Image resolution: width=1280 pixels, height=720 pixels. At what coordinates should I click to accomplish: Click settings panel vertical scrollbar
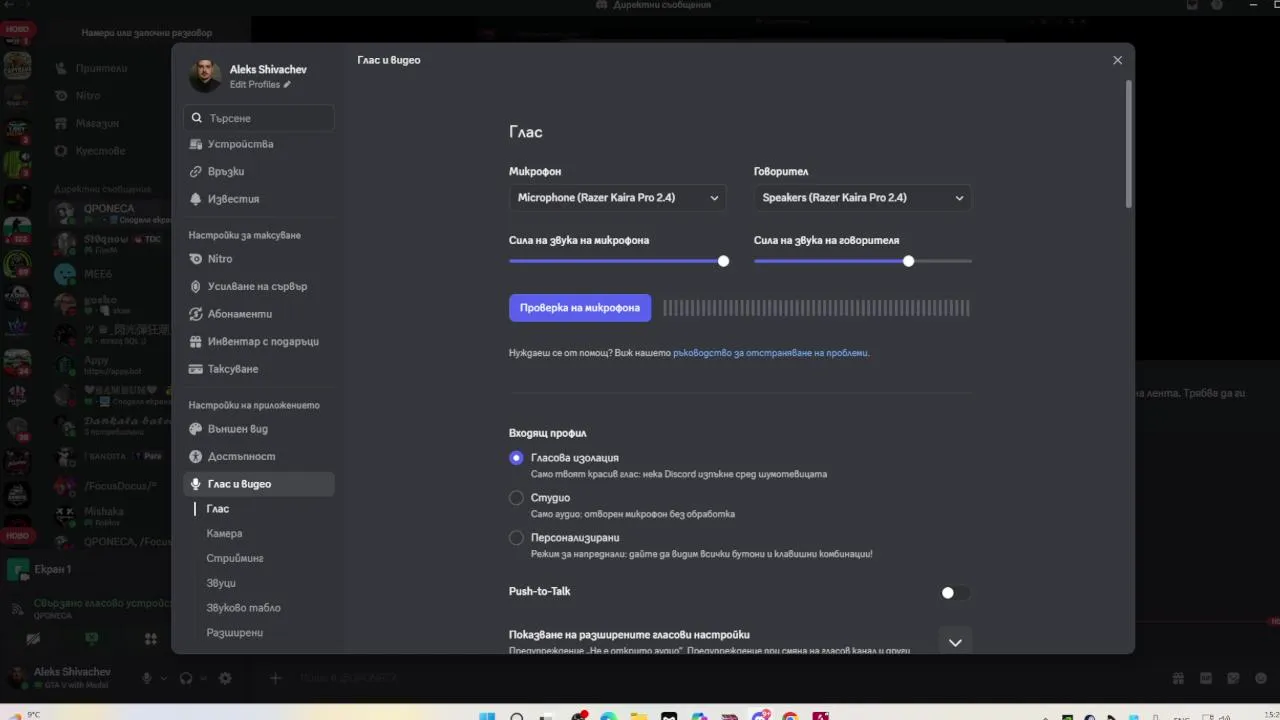coord(1129,144)
